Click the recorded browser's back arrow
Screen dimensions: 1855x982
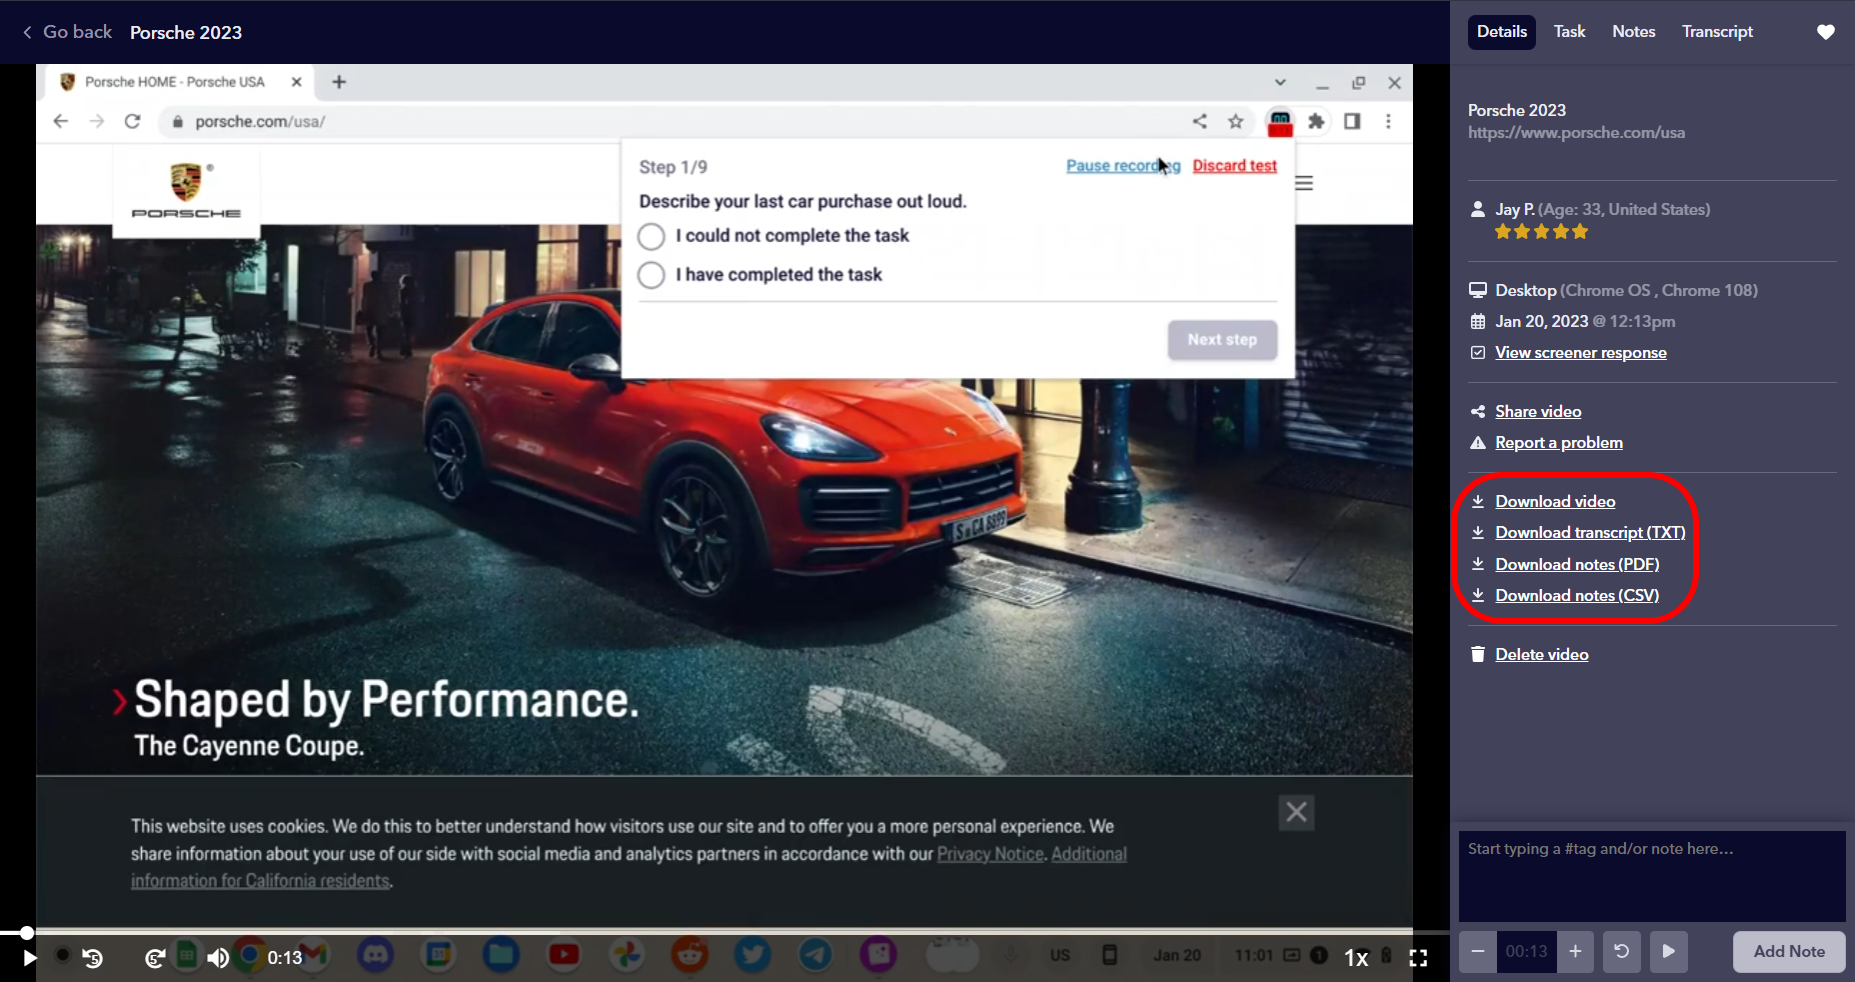pos(61,121)
